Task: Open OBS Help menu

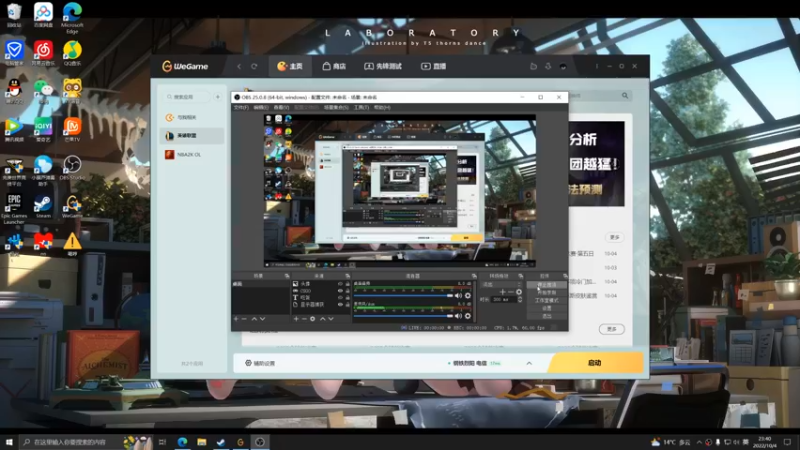Action: click(382, 108)
